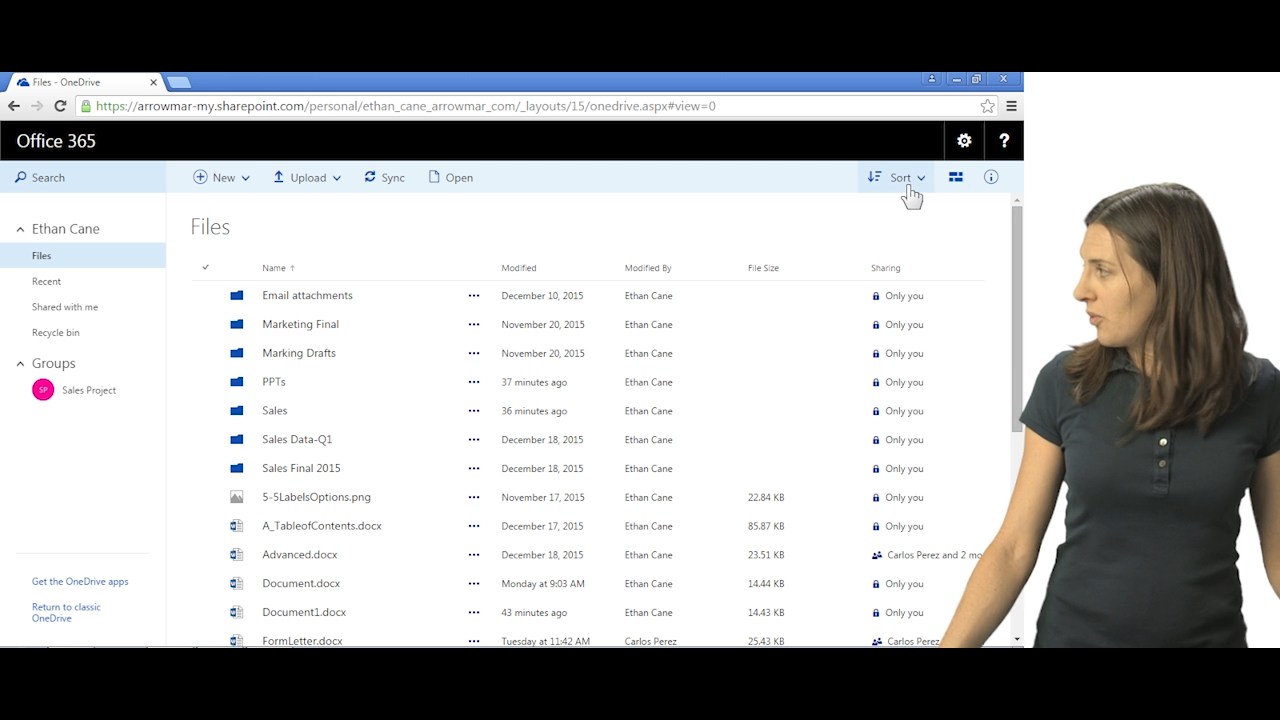The height and width of the screenshot is (720, 1280).
Task: Click the 'Only you' sharing status for PPTs
Action: pos(904,382)
